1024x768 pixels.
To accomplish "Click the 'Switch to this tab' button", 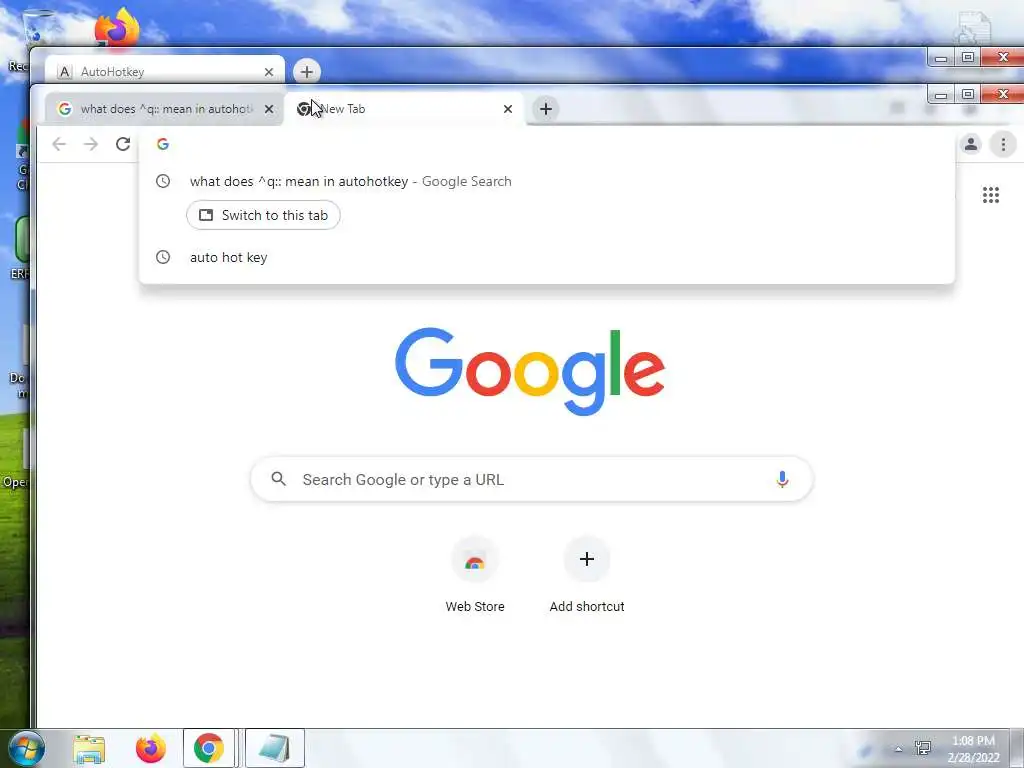I will point(263,215).
